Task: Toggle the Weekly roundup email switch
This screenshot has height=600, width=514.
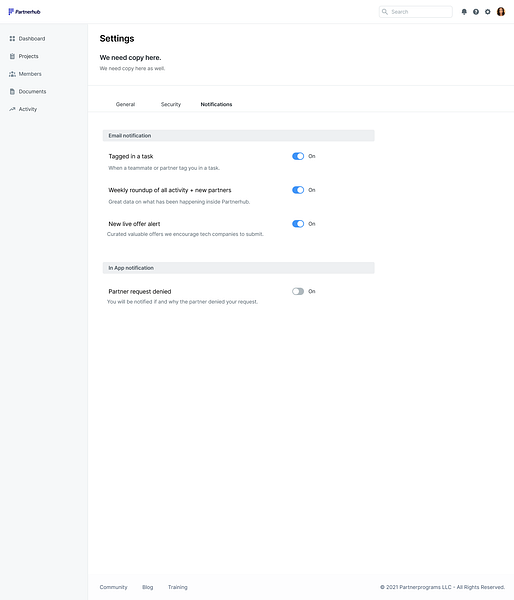Action: click(298, 190)
